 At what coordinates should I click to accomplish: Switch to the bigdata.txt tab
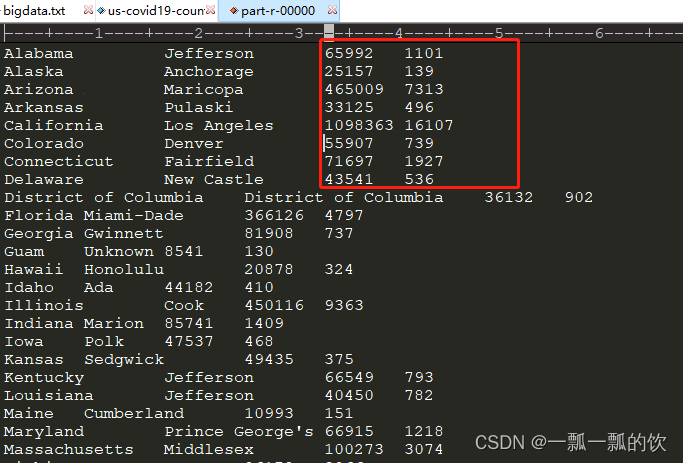[34, 10]
